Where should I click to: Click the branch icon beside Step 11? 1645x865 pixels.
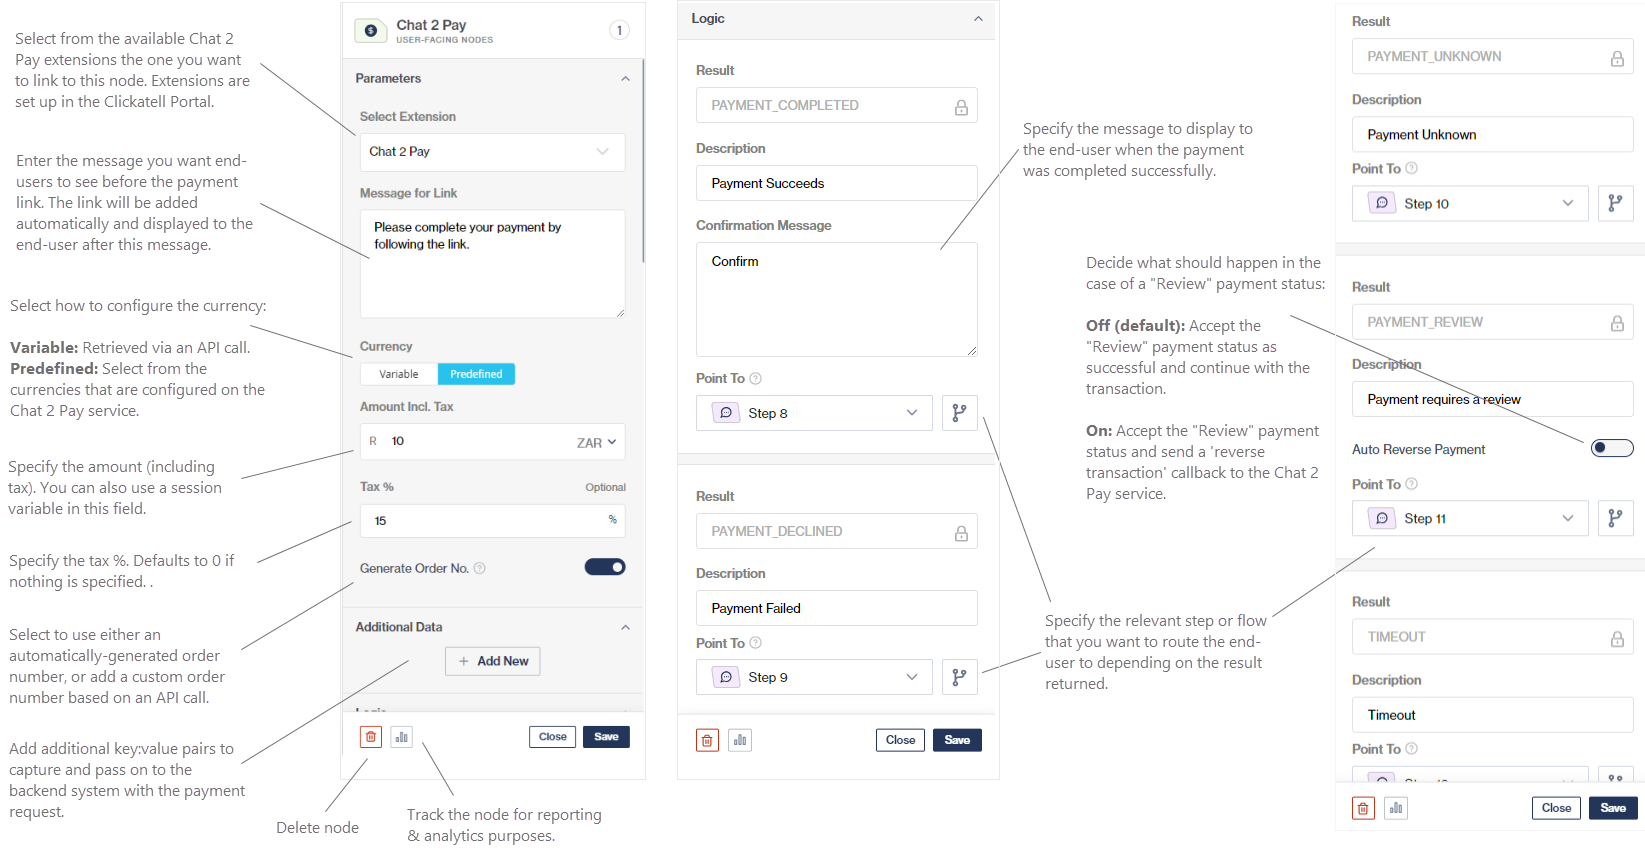[1616, 518]
